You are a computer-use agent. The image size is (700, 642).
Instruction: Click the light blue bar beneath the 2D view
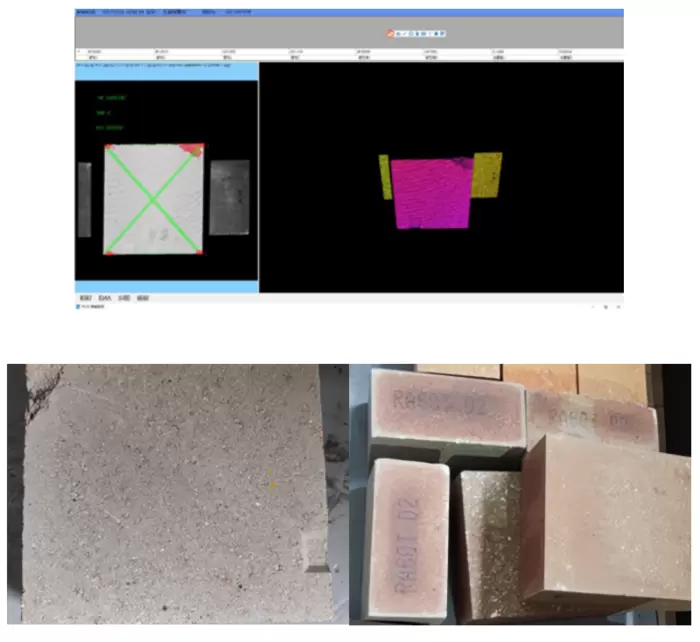tap(166, 286)
